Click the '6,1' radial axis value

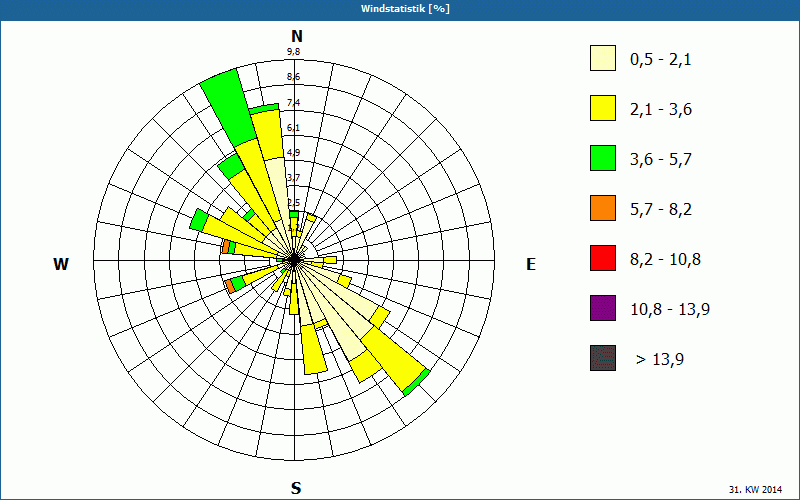293,128
